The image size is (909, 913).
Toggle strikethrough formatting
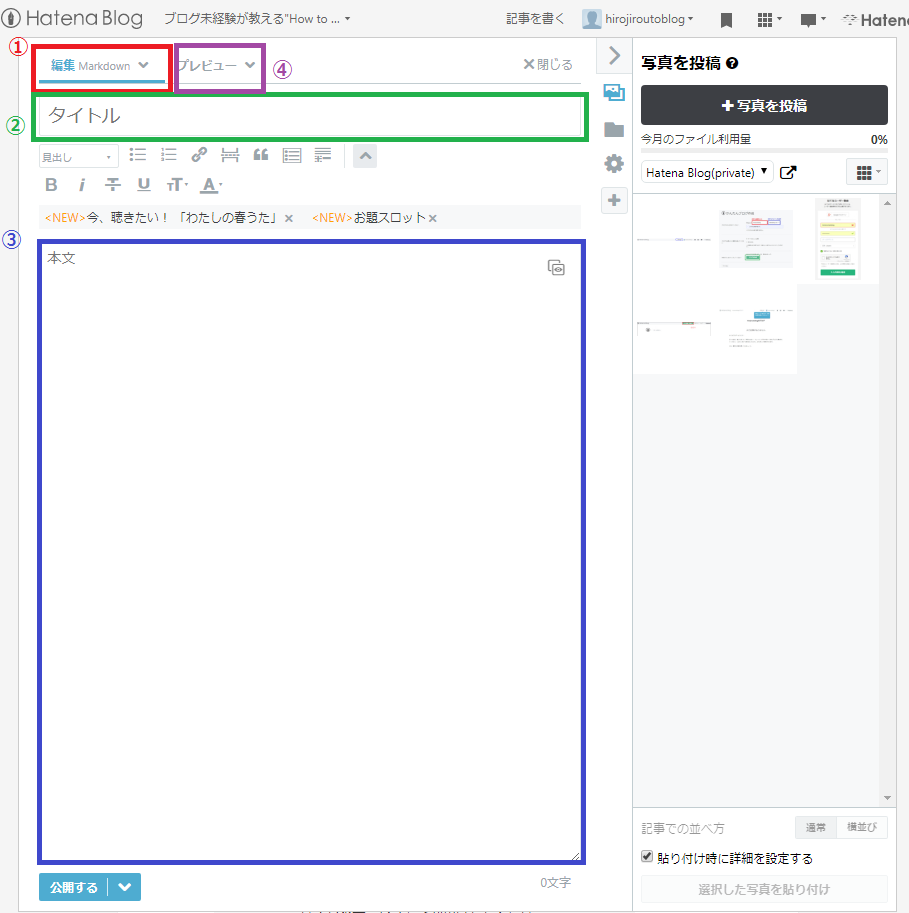(111, 185)
